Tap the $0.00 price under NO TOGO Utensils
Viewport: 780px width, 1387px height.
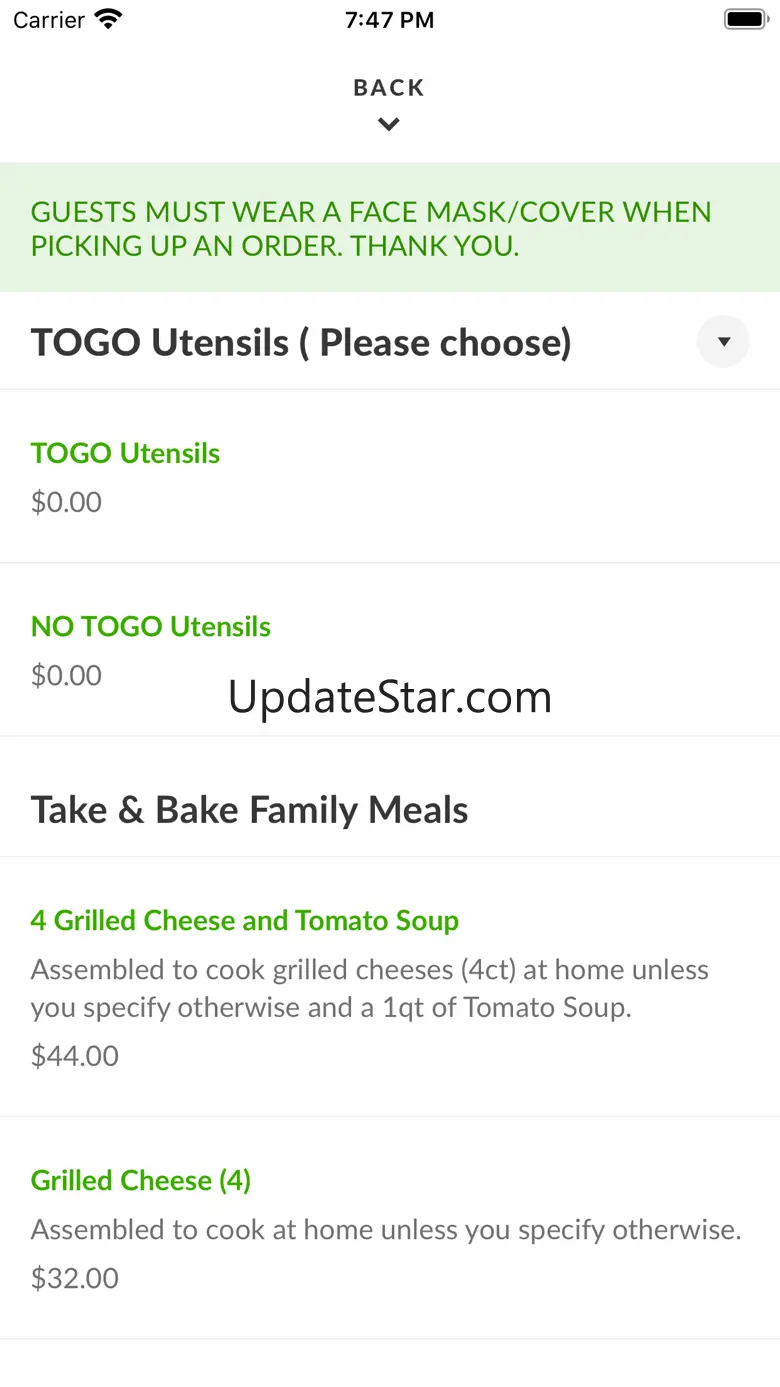(x=66, y=676)
